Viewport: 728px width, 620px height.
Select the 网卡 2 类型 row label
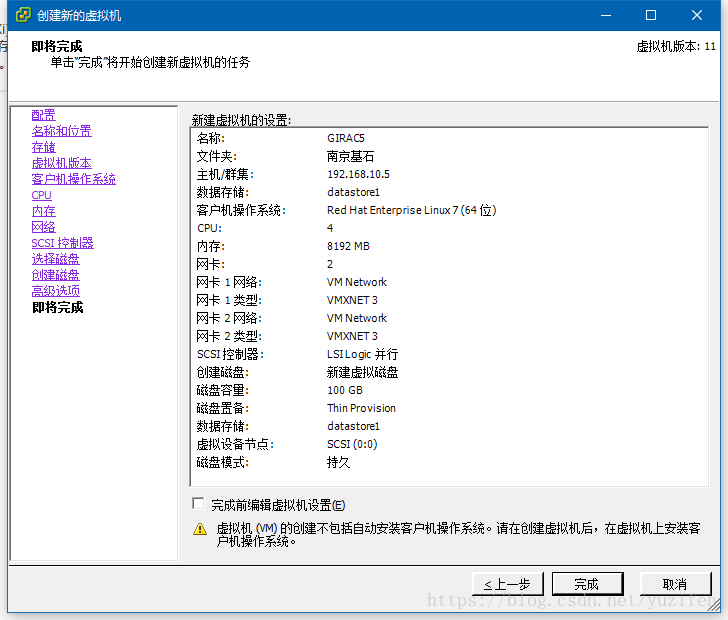[229, 336]
